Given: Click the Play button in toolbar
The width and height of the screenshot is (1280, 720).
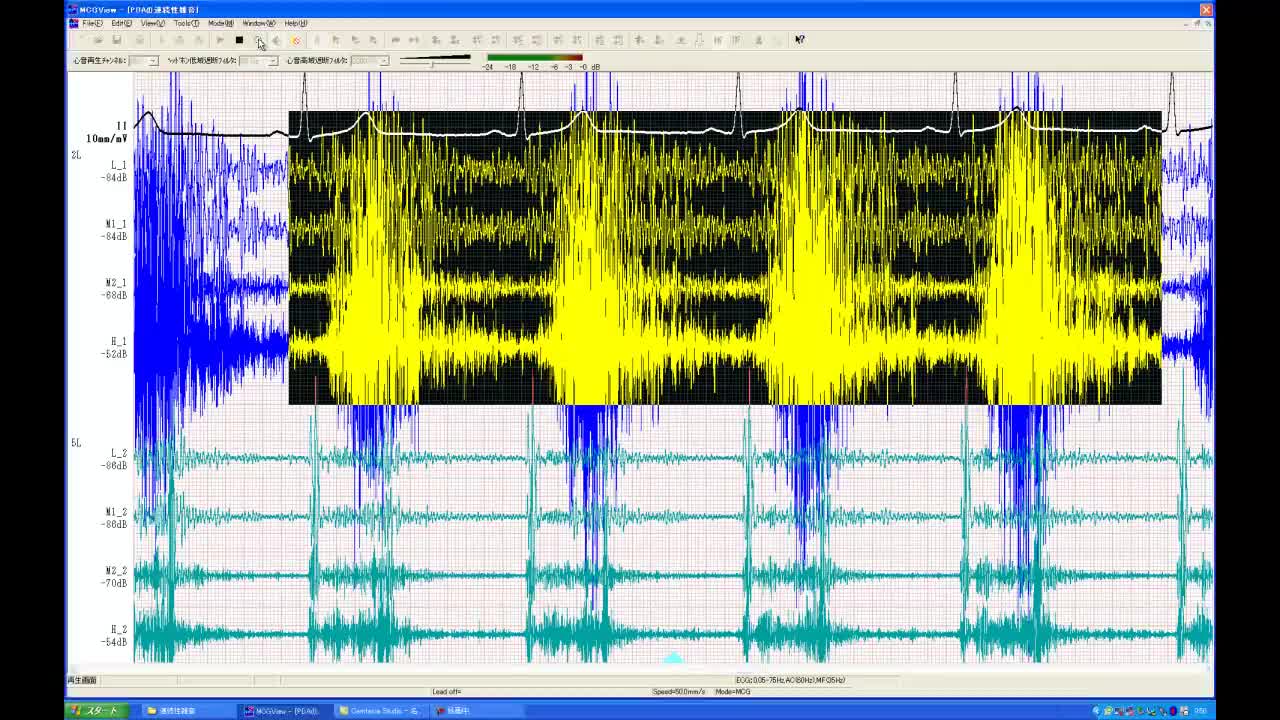Looking at the screenshot, I should pos(220,40).
